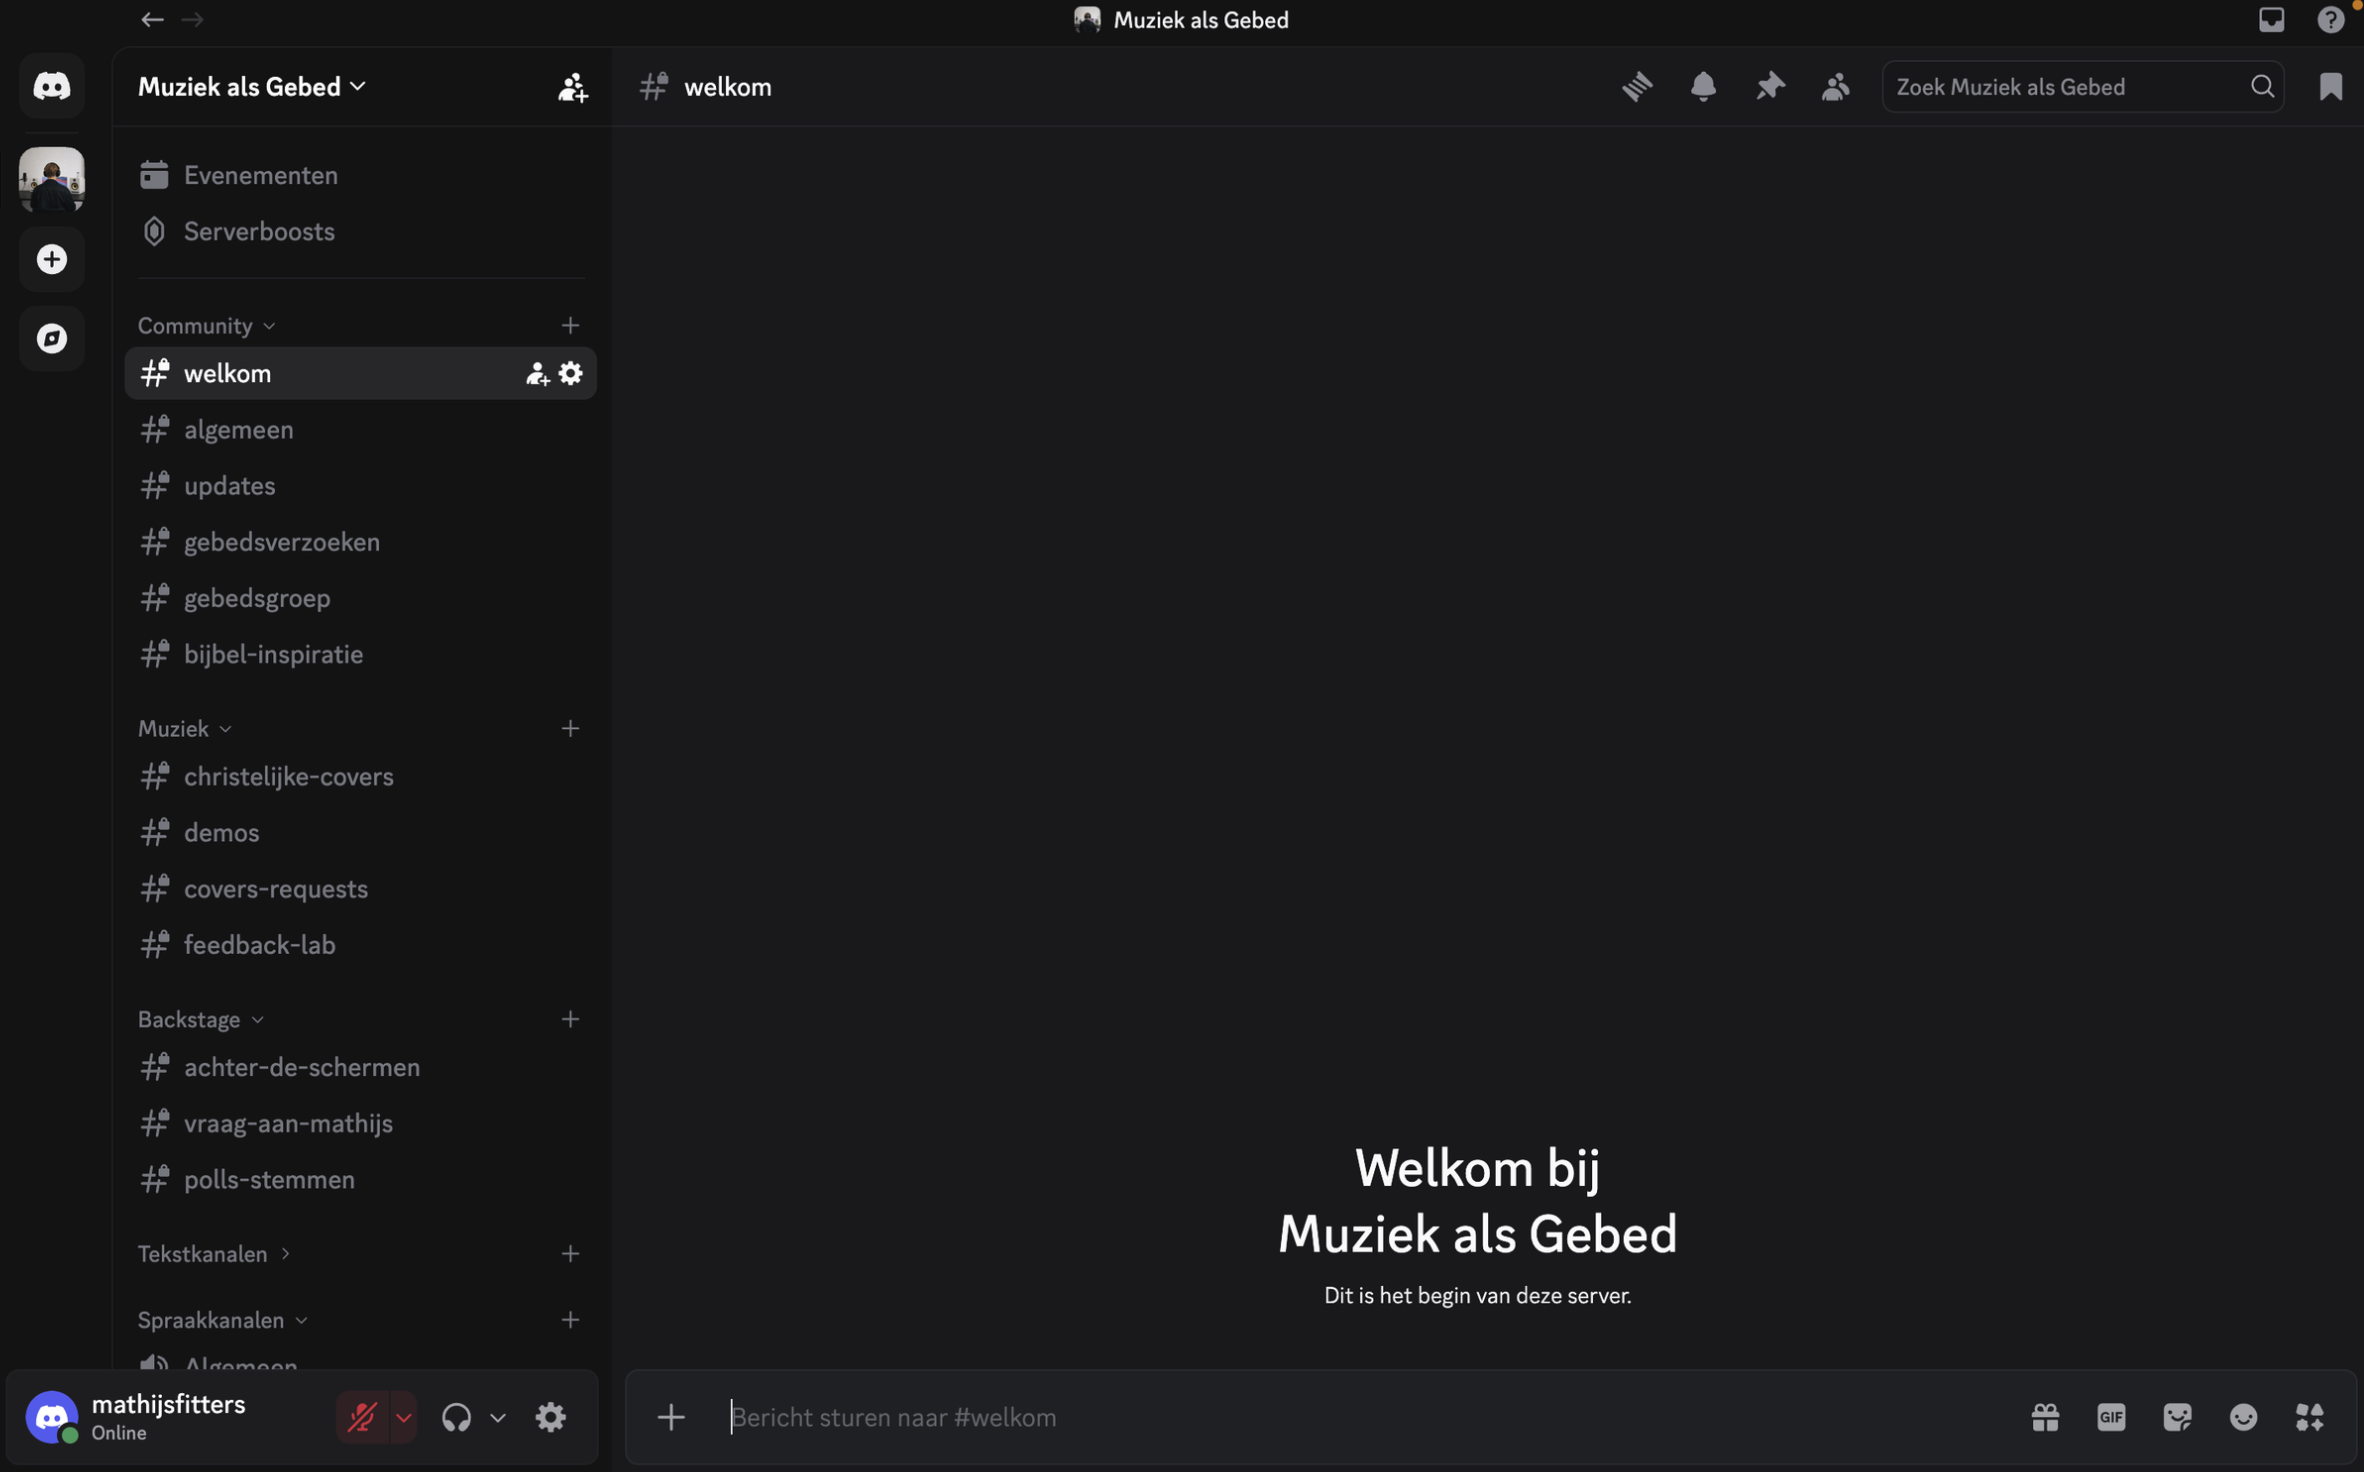Open the Threads icon in channel header

point(1637,87)
